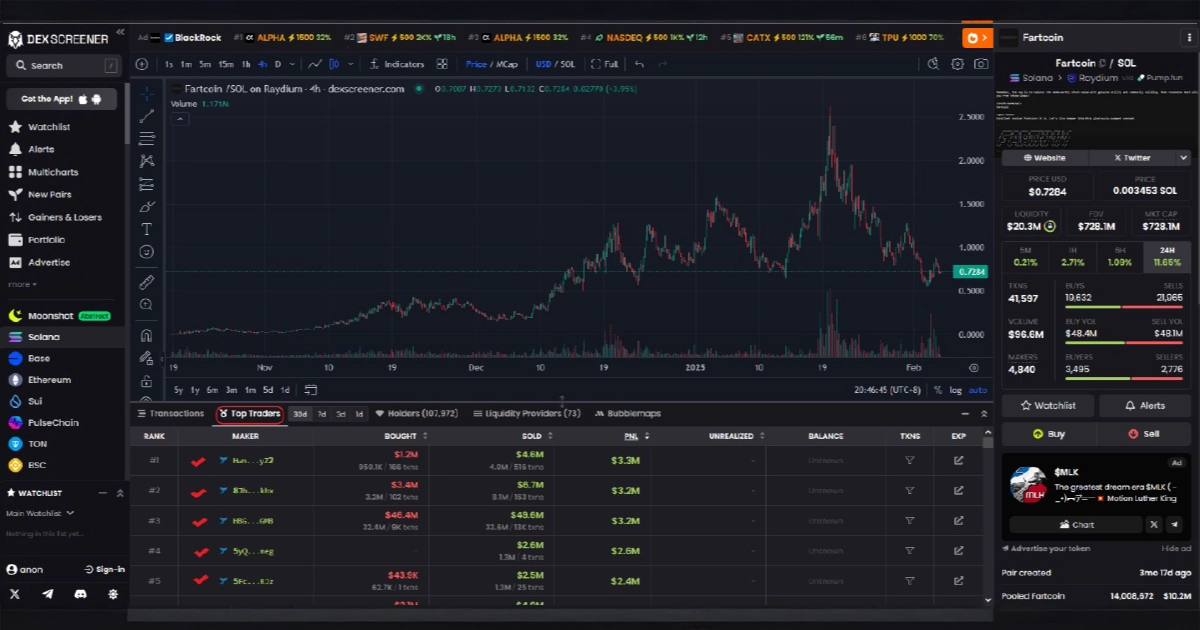The height and width of the screenshot is (630, 1200).
Task: Open the emoji icons tool
Action: pos(147,252)
